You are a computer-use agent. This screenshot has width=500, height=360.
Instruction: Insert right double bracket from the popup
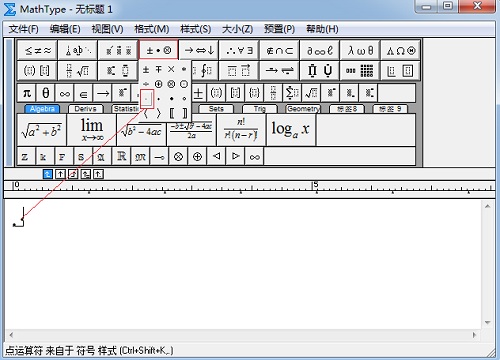point(184,114)
